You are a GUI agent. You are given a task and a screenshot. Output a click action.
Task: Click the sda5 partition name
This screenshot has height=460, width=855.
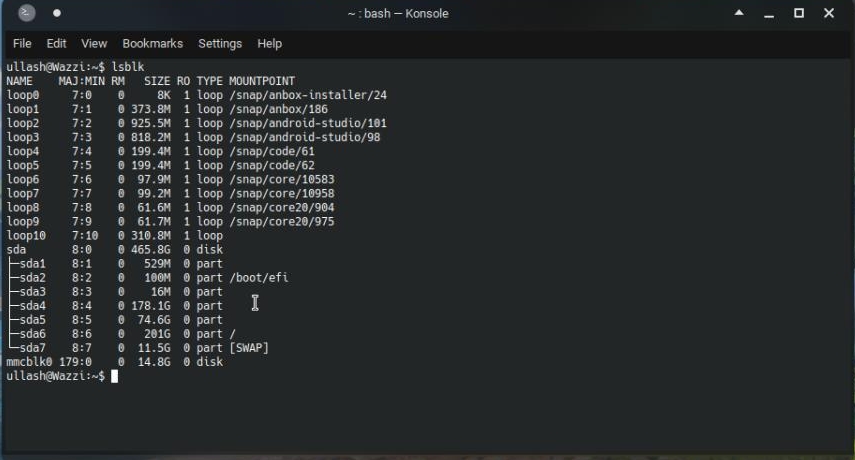pos(33,320)
